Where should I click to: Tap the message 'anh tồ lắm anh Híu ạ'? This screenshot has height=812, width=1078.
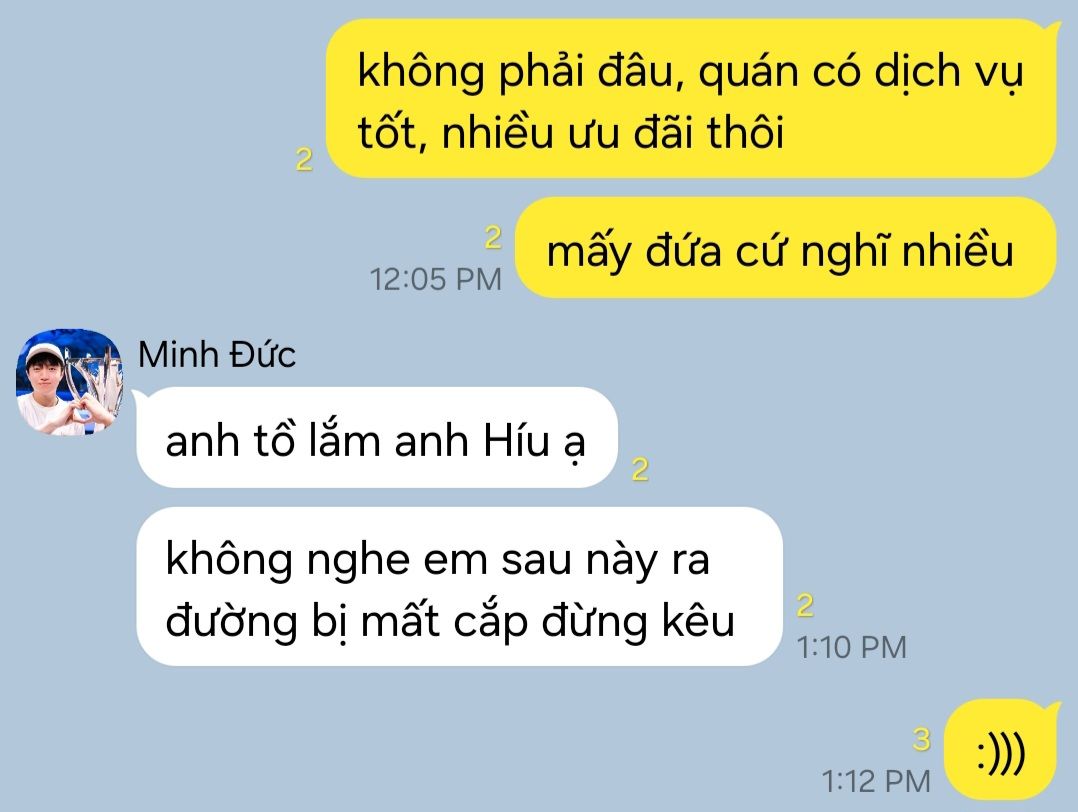click(377, 438)
